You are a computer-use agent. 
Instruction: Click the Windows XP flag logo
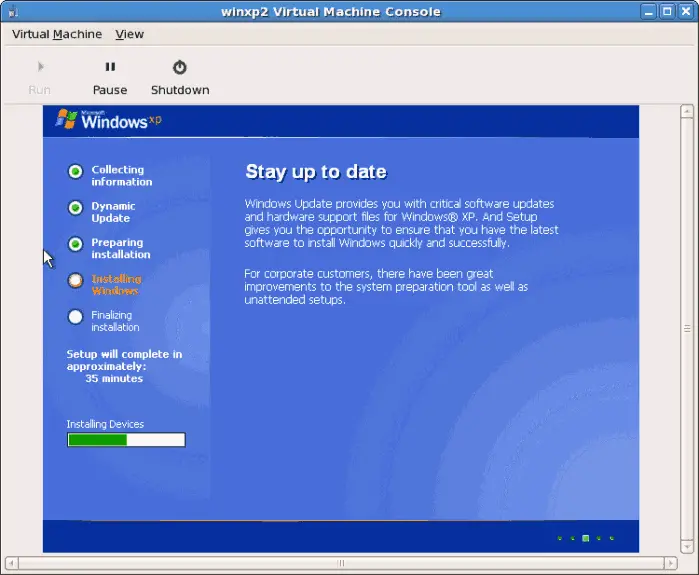tap(68, 120)
